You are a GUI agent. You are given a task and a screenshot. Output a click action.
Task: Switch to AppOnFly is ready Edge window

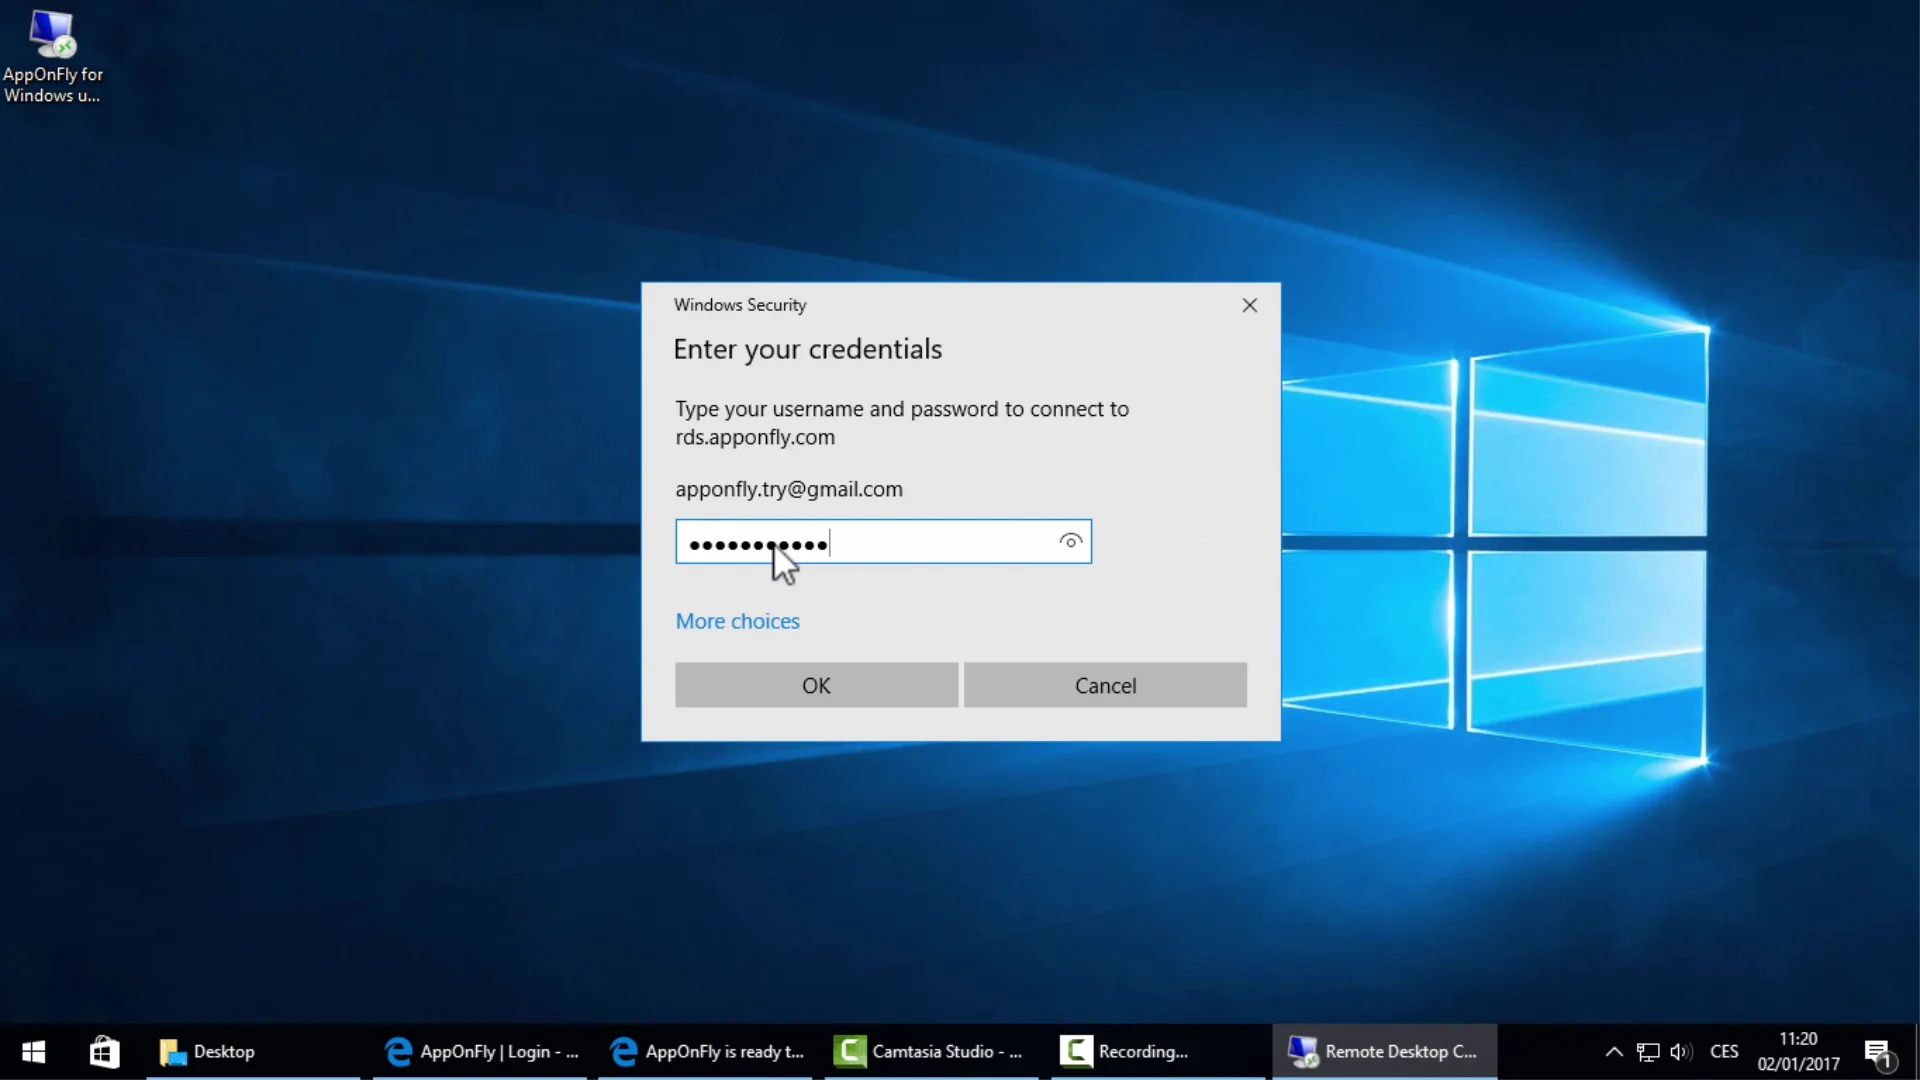click(706, 1052)
